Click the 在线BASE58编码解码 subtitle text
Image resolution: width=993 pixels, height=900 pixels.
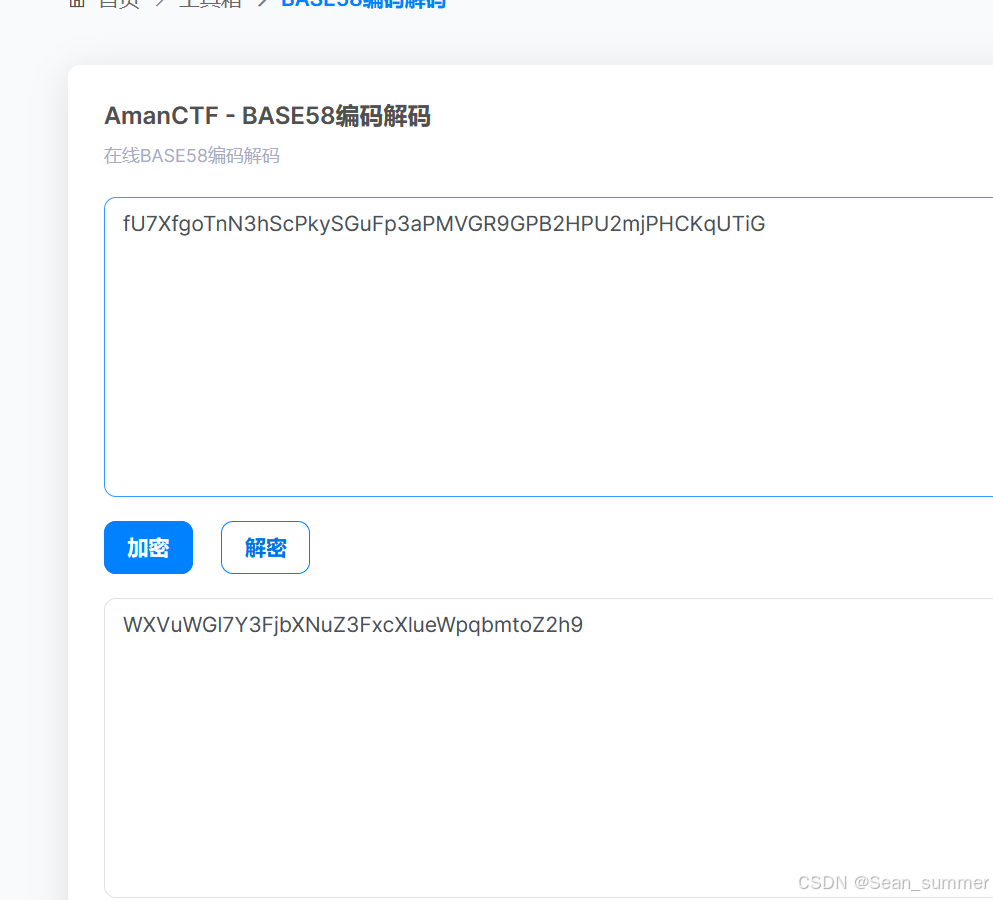[192, 156]
